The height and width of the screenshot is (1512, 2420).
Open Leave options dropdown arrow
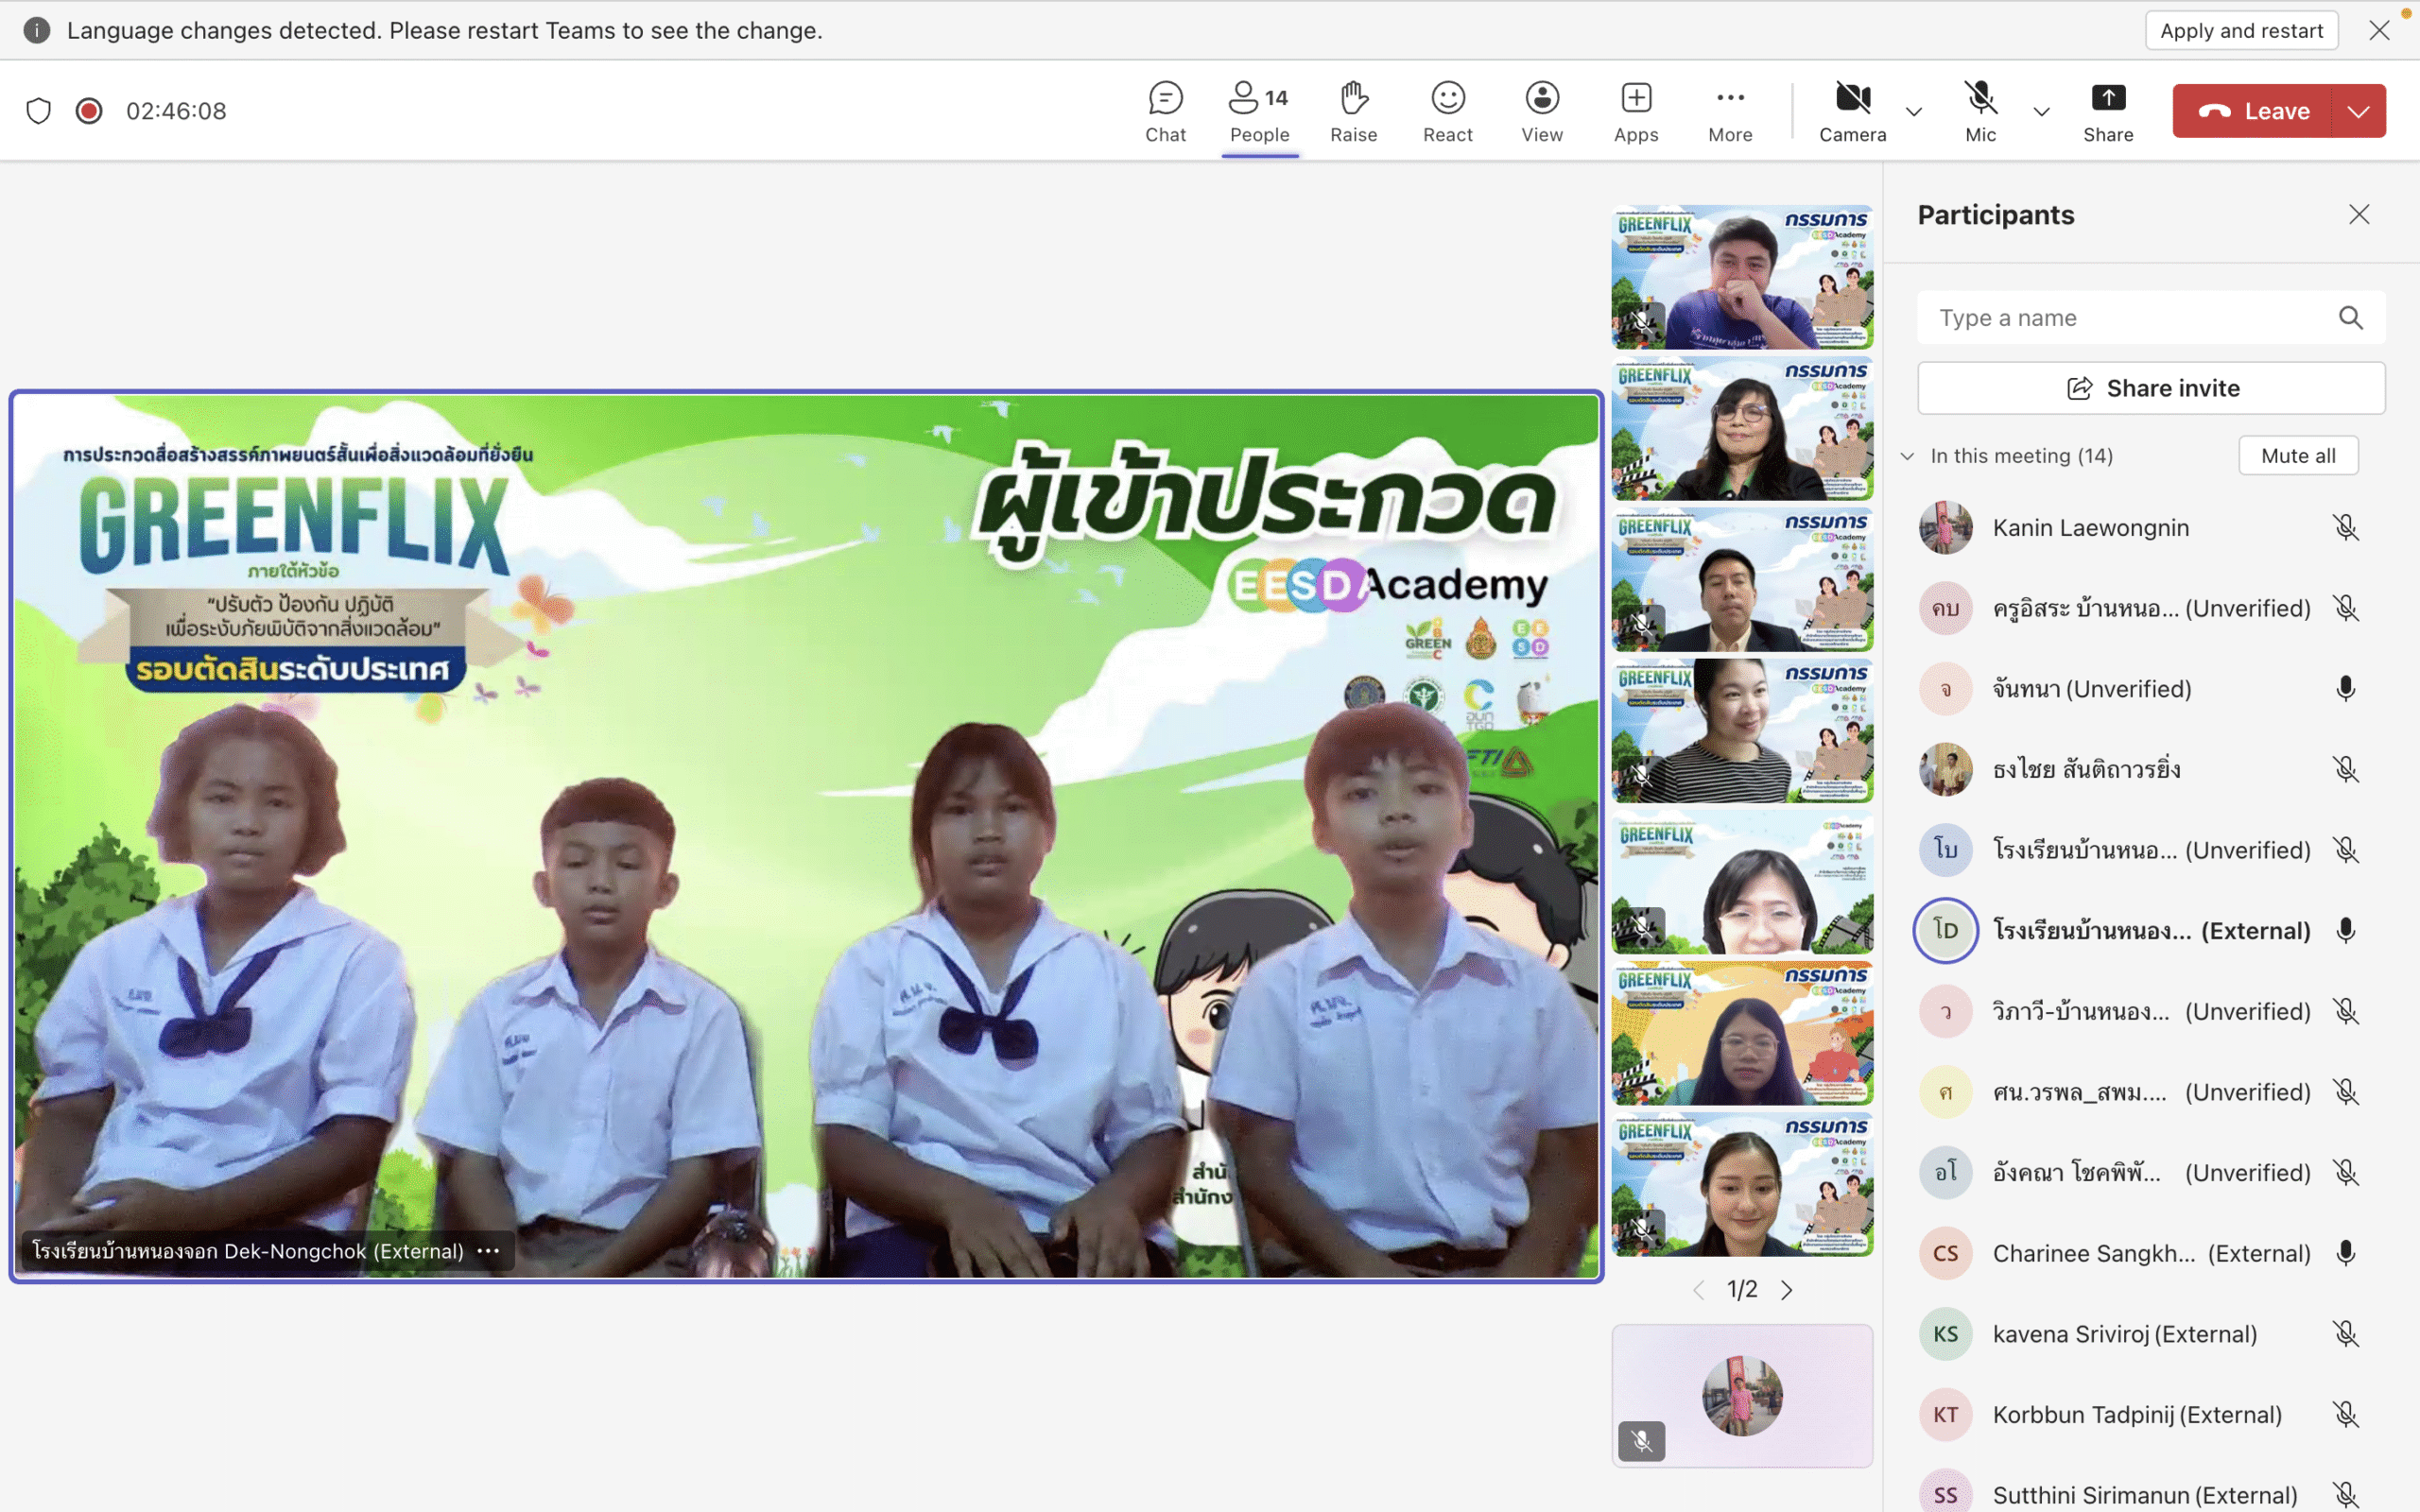2358,111
